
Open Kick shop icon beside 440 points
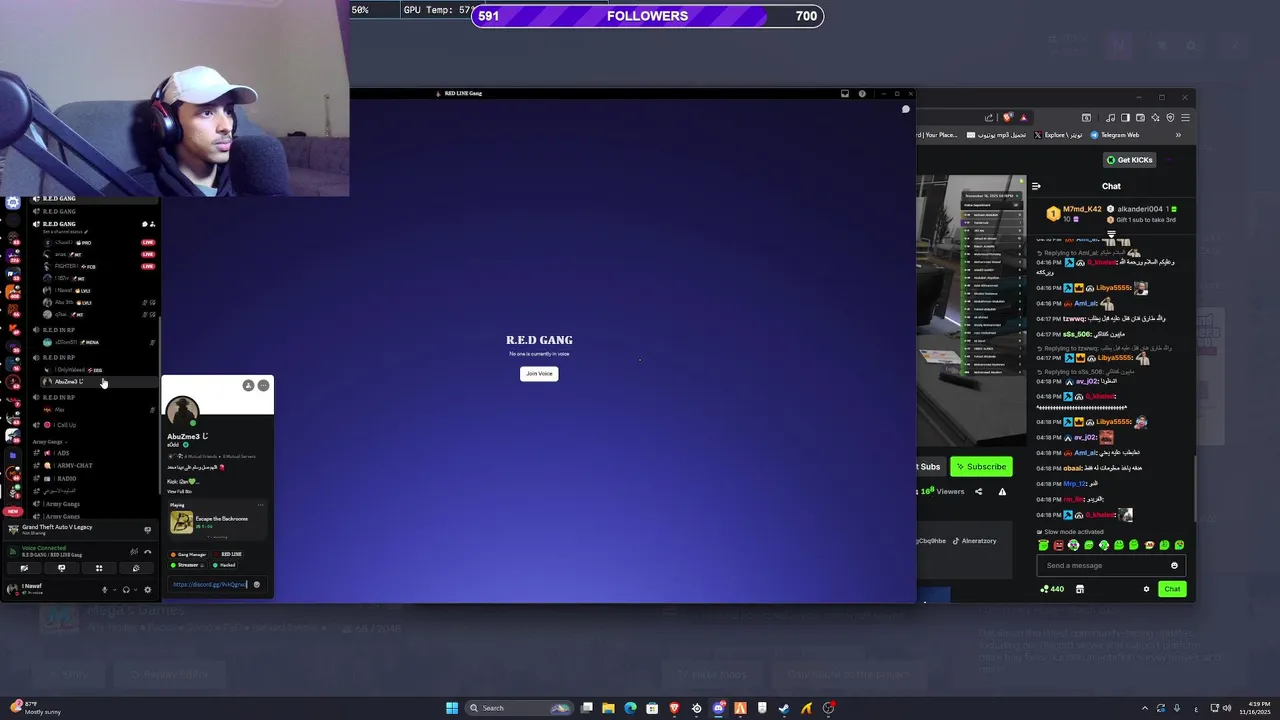point(1079,589)
